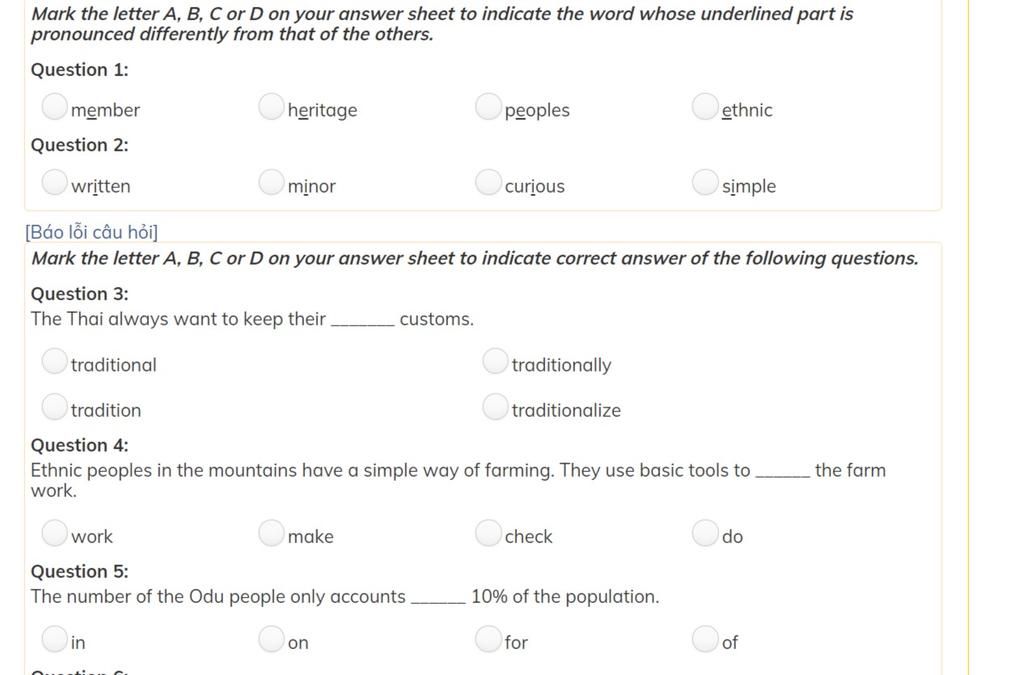Select 'traditionalize' radio button
Viewport: 1024px width, 675px height.
pos(495,406)
